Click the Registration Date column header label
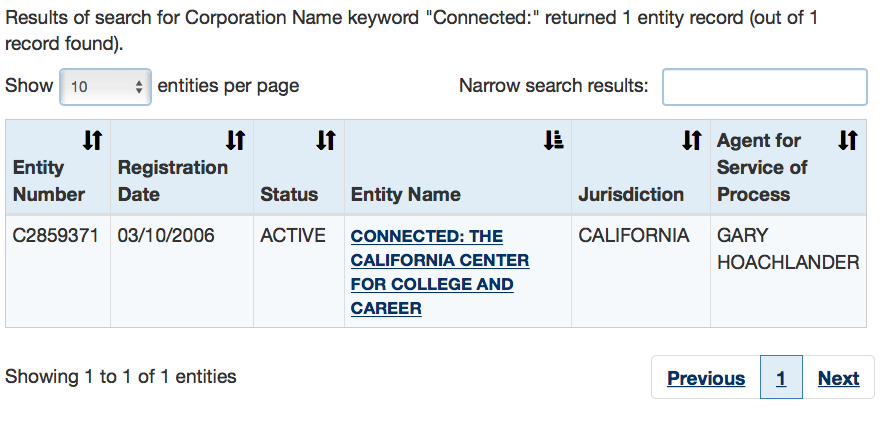885x426 pixels. pos(173,181)
